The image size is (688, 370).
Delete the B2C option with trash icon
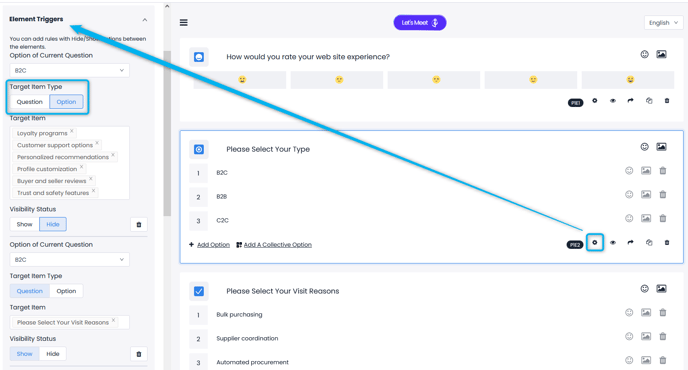point(663,171)
